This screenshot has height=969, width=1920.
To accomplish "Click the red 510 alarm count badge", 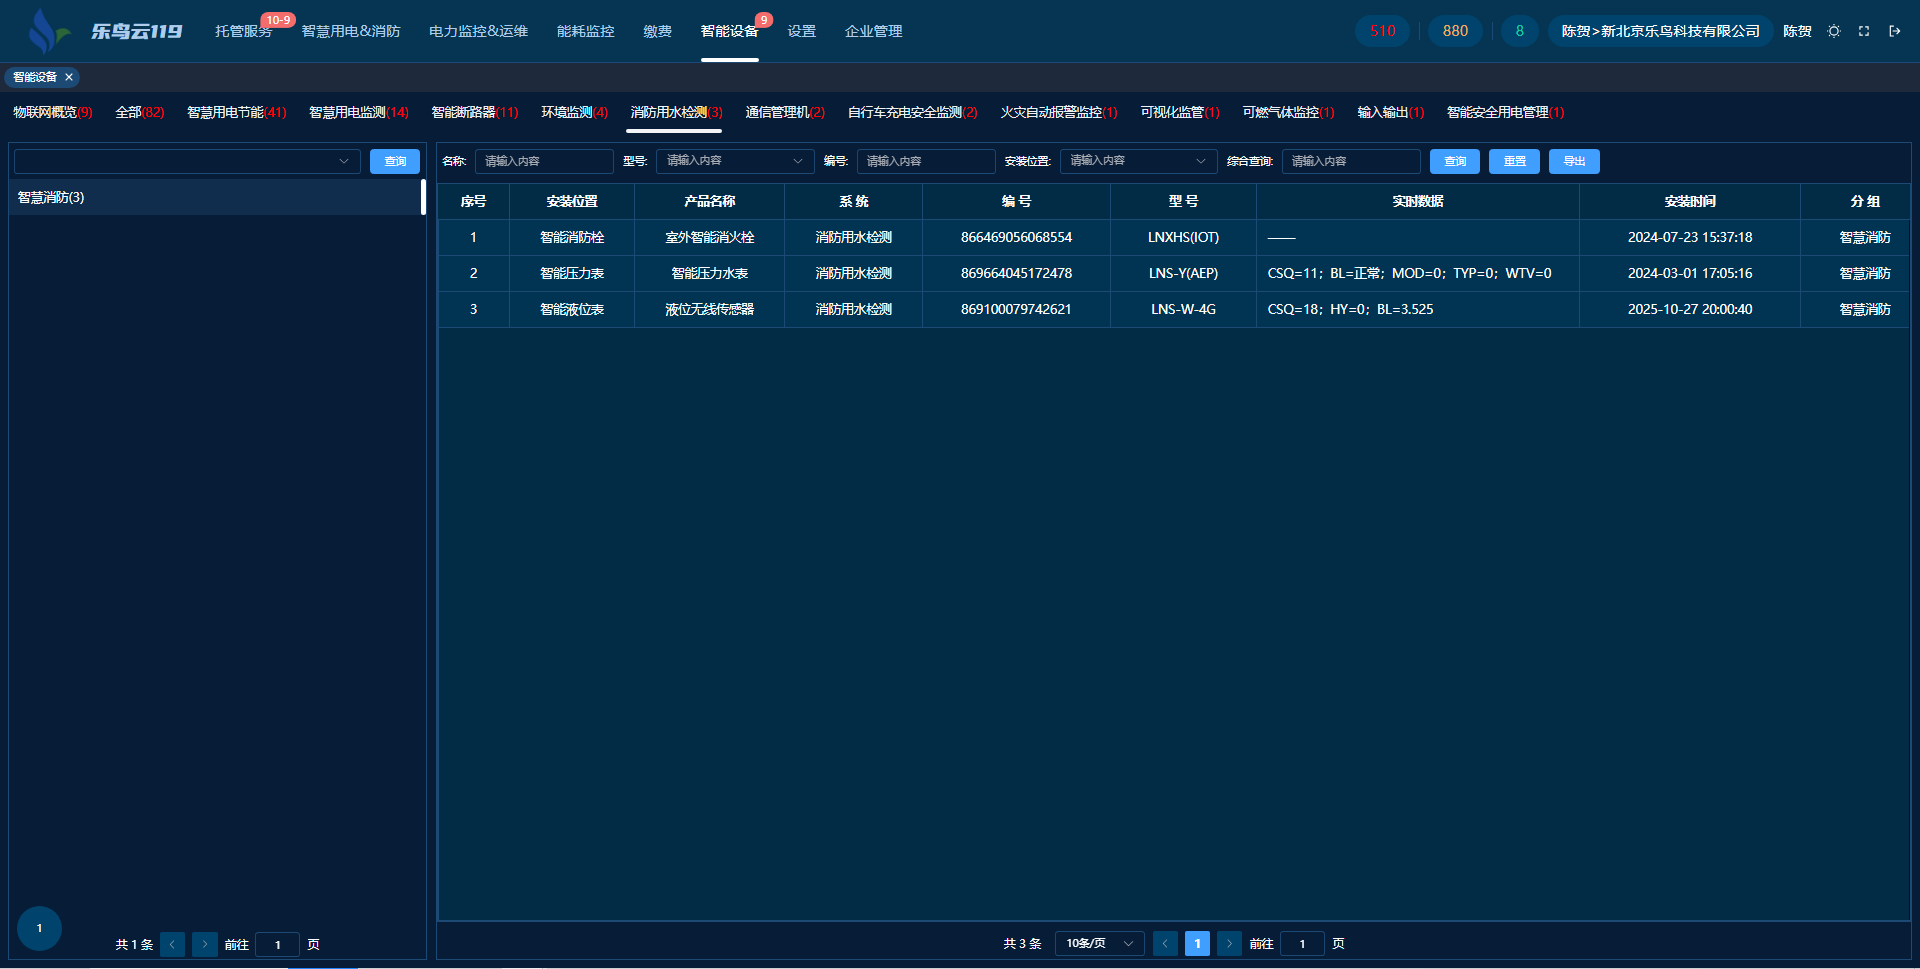I will (x=1382, y=31).
